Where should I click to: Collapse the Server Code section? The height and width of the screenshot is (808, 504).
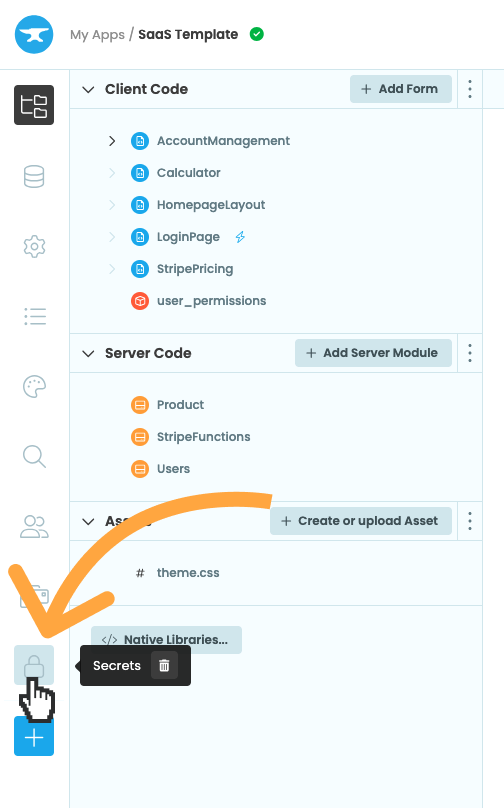88,353
